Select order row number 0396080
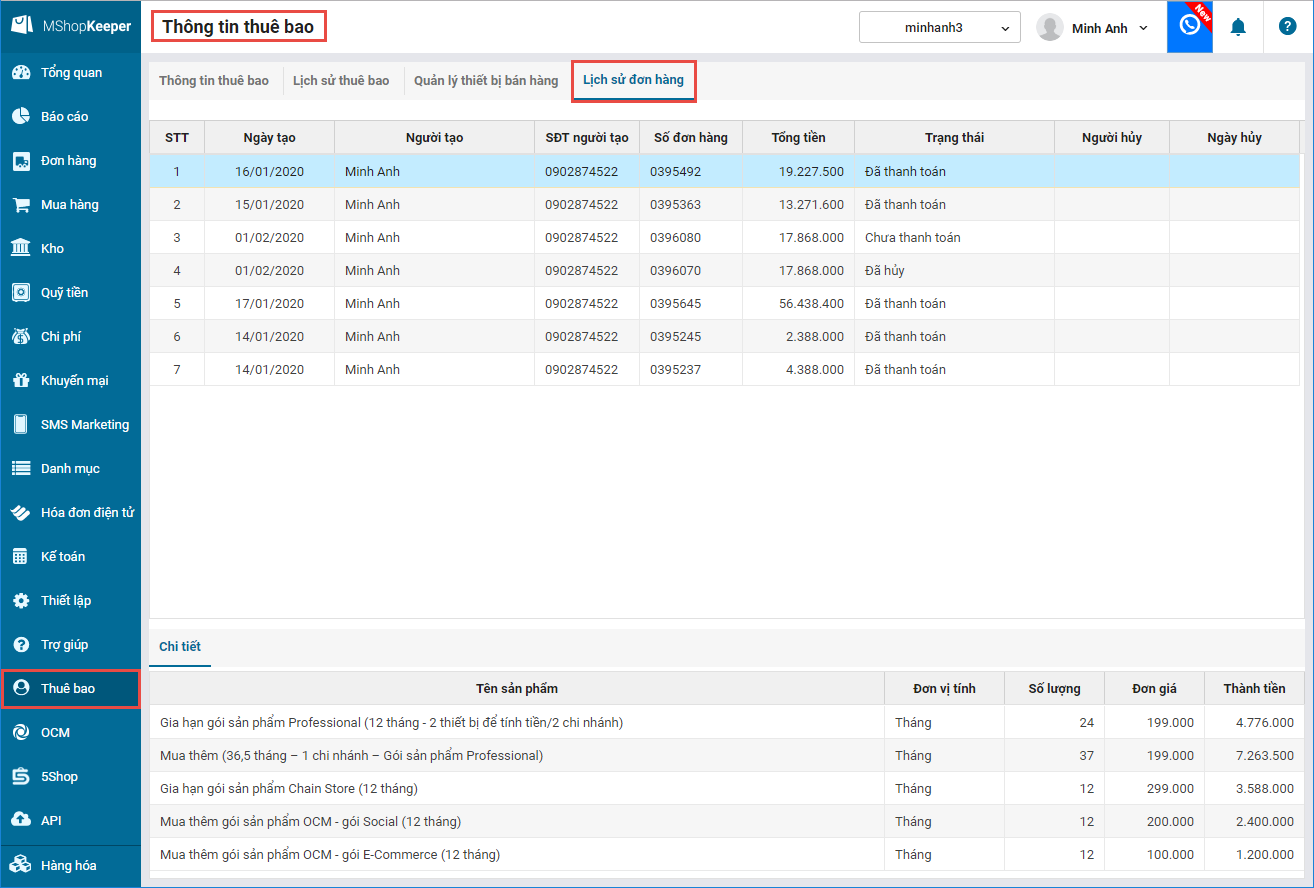This screenshot has width=1314, height=888. pyautogui.click(x=676, y=238)
